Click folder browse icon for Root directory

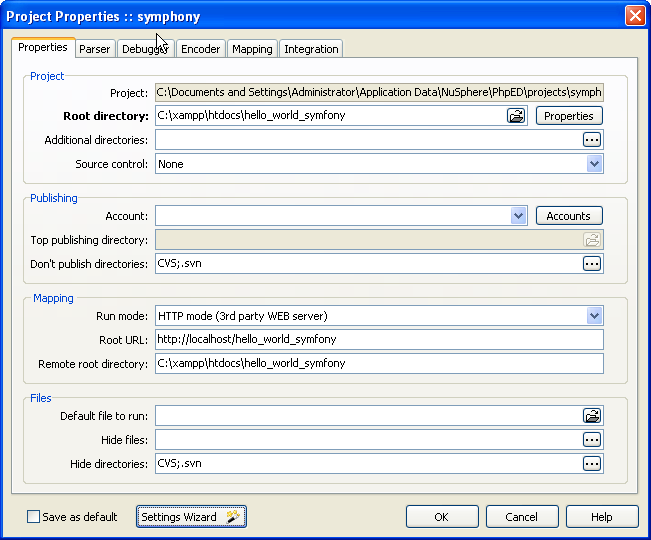click(x=515, y=116)
